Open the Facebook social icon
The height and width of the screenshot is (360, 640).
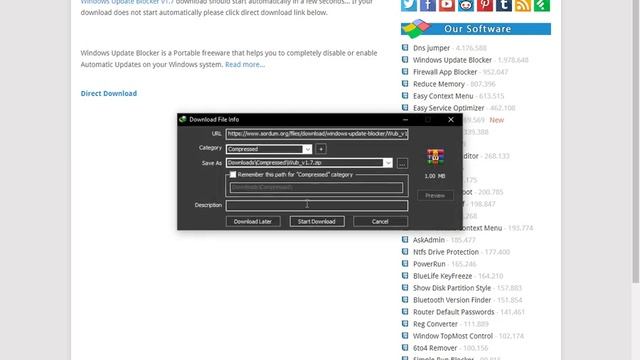pos(428,5)
